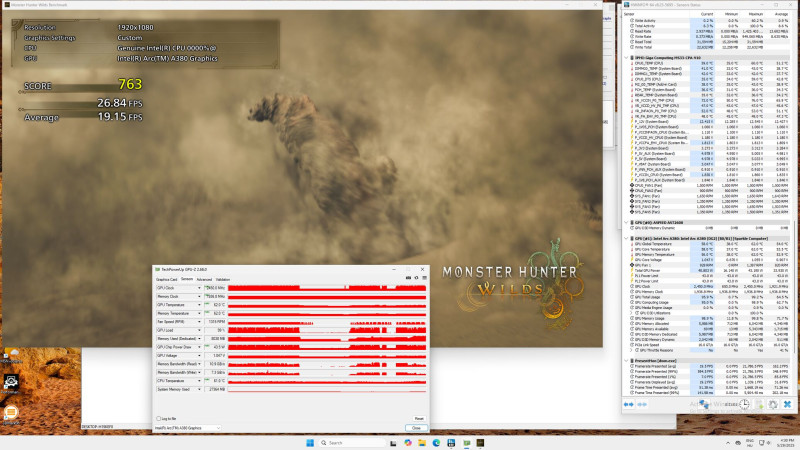800x450 pixels.
Task: Open the GPU Clock sensor dropdown
Action: pos(199,288)
